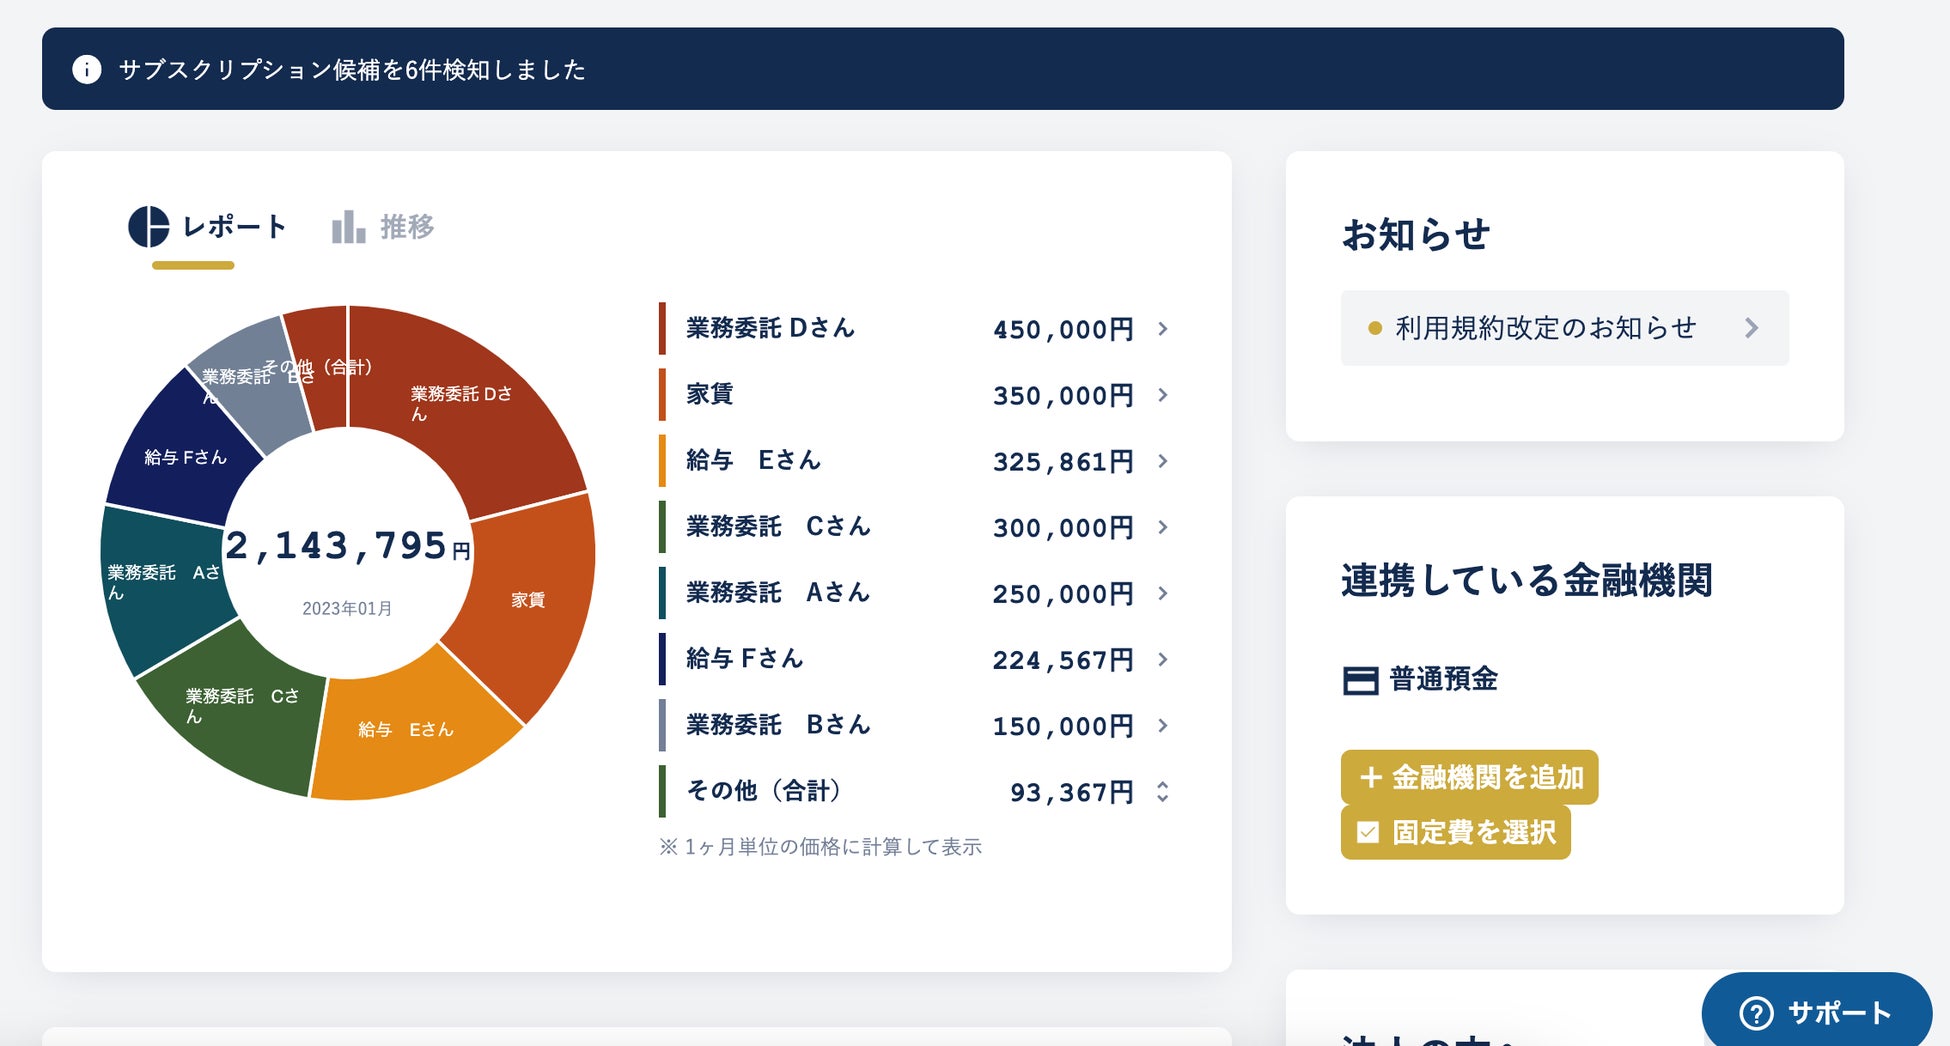The height and width of the screenshot is (1046, 1950).
Task: Expand the 家賃 details chevron
Action: tap(1161, 395)
